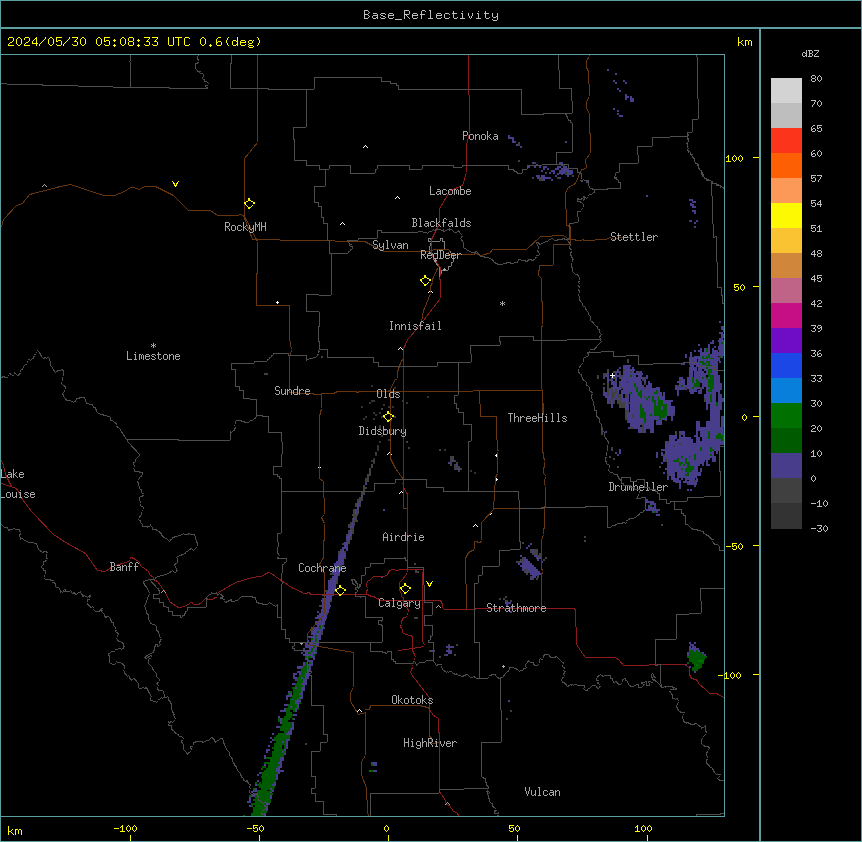Pick the slate purple 0–10 dBZ swatch

point(786,466)
